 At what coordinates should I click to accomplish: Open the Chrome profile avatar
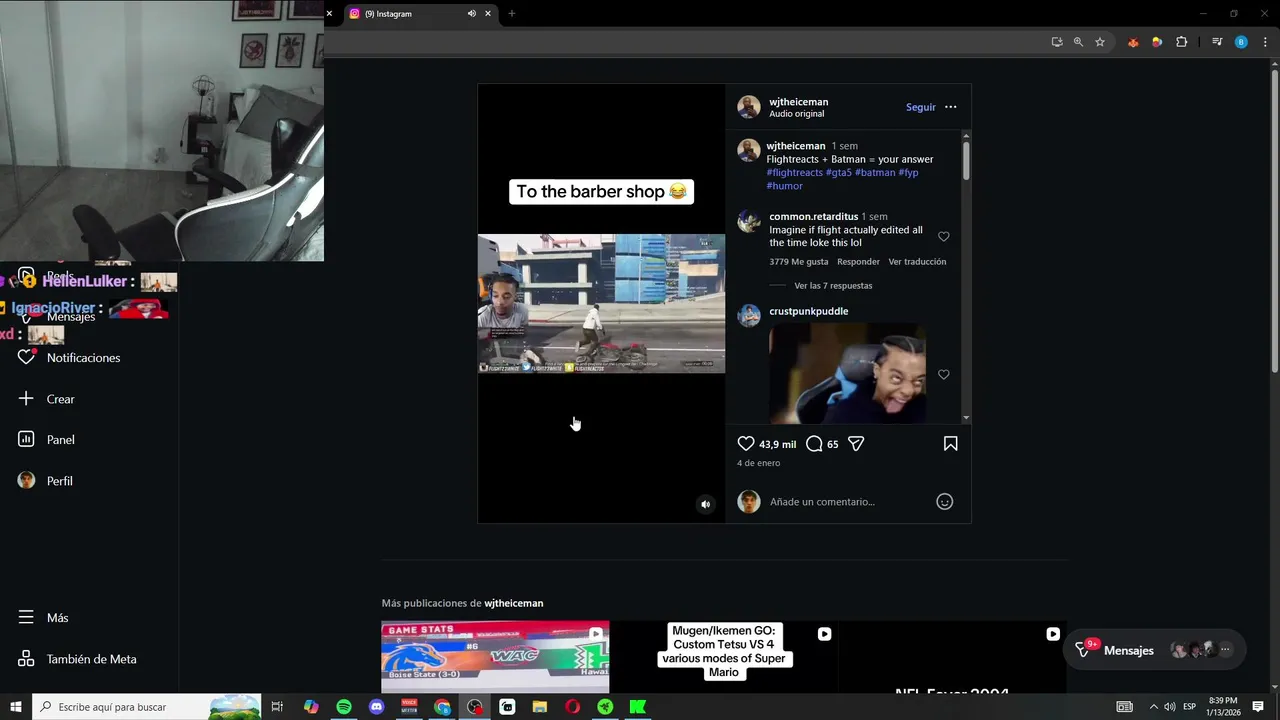1241,42
